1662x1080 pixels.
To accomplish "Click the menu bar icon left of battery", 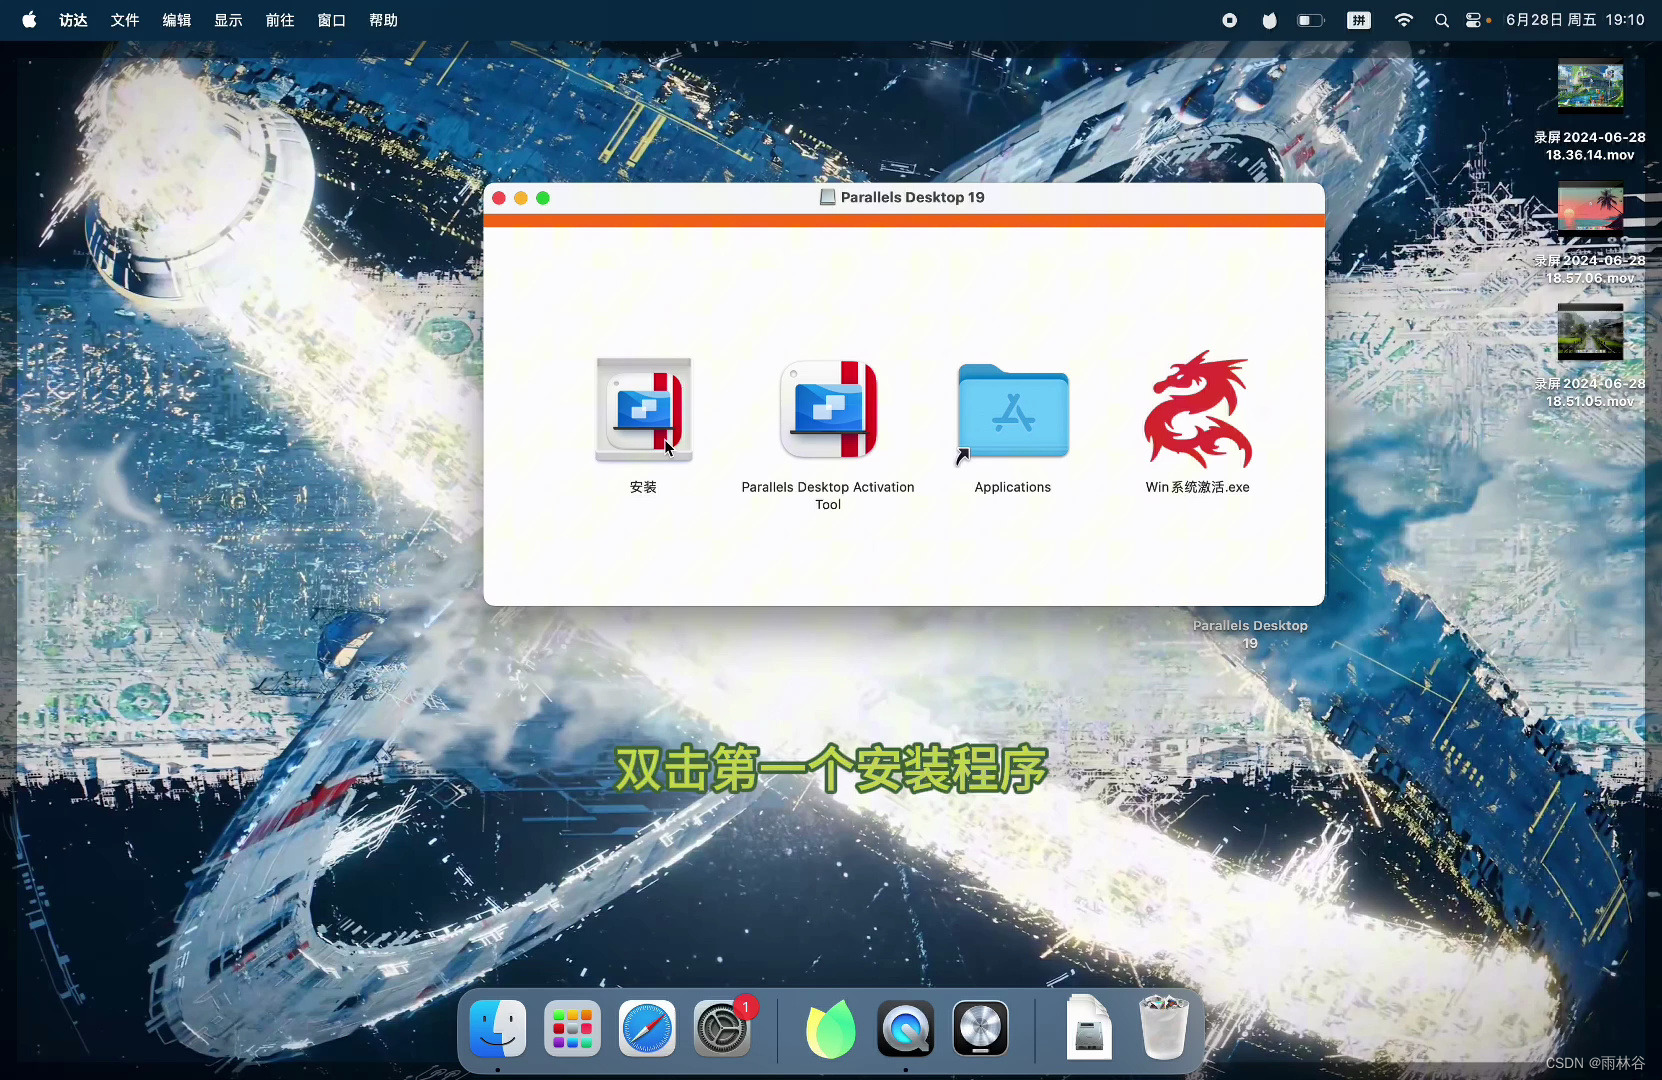I will click(1270, 20).
